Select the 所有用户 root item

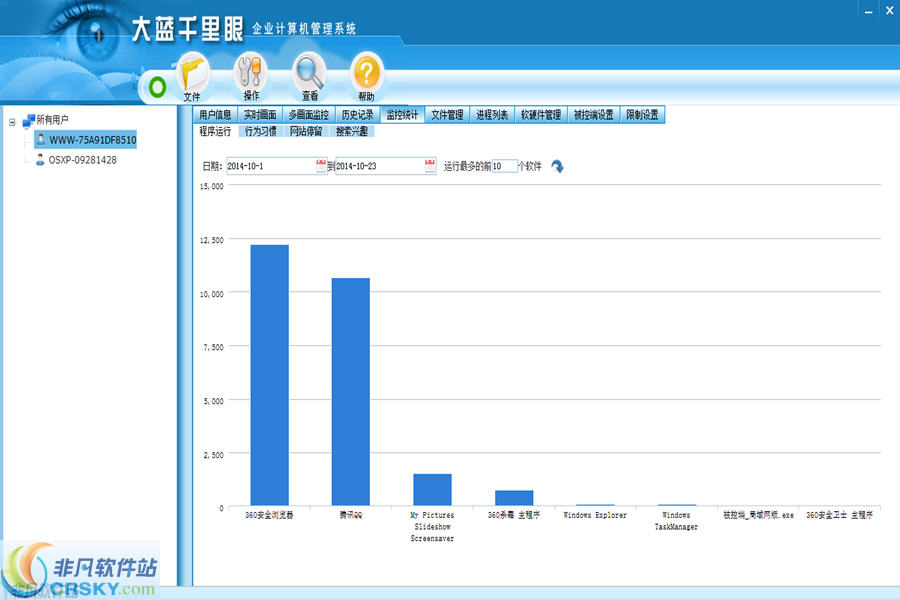(x=52, y=119)
